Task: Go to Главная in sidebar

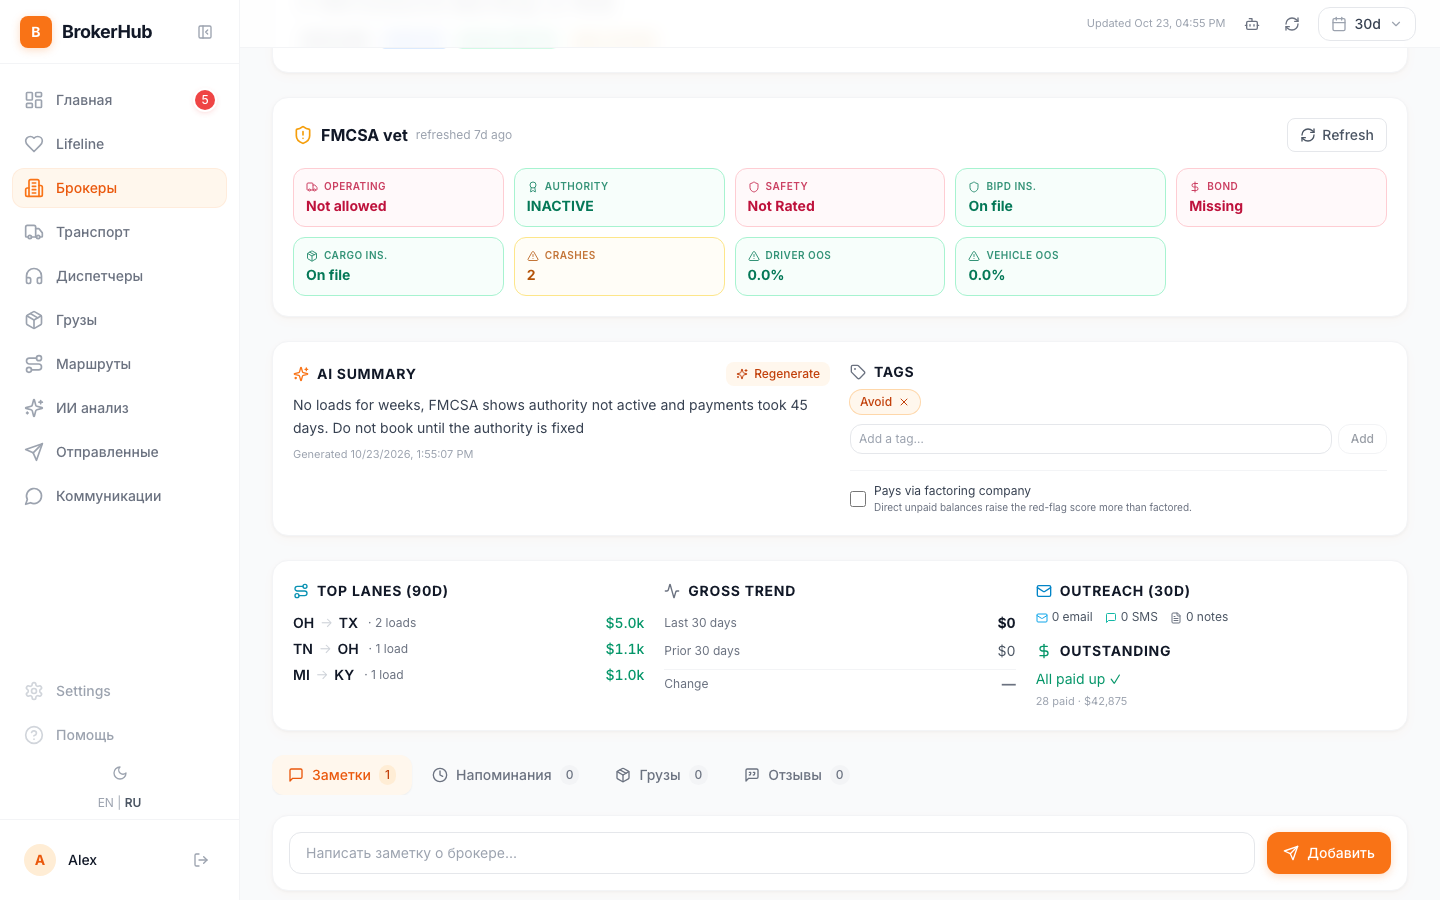Action: (120, 100)
